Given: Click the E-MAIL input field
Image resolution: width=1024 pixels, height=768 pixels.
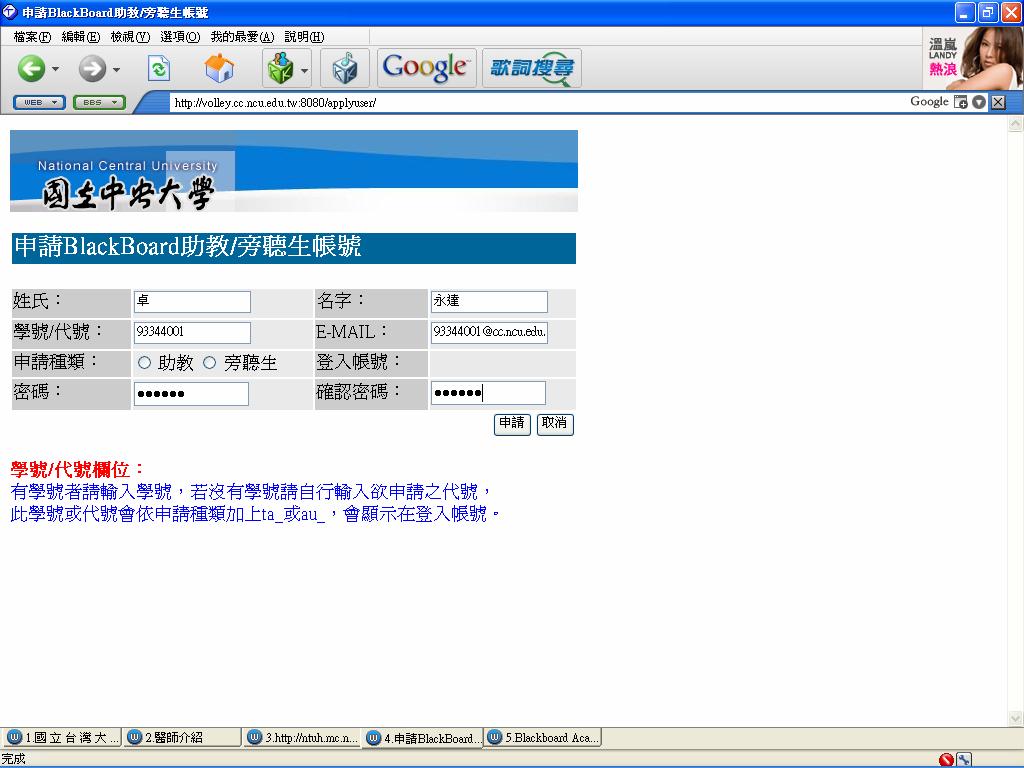Looking at the screenshot, I should (x=489, y=332).
